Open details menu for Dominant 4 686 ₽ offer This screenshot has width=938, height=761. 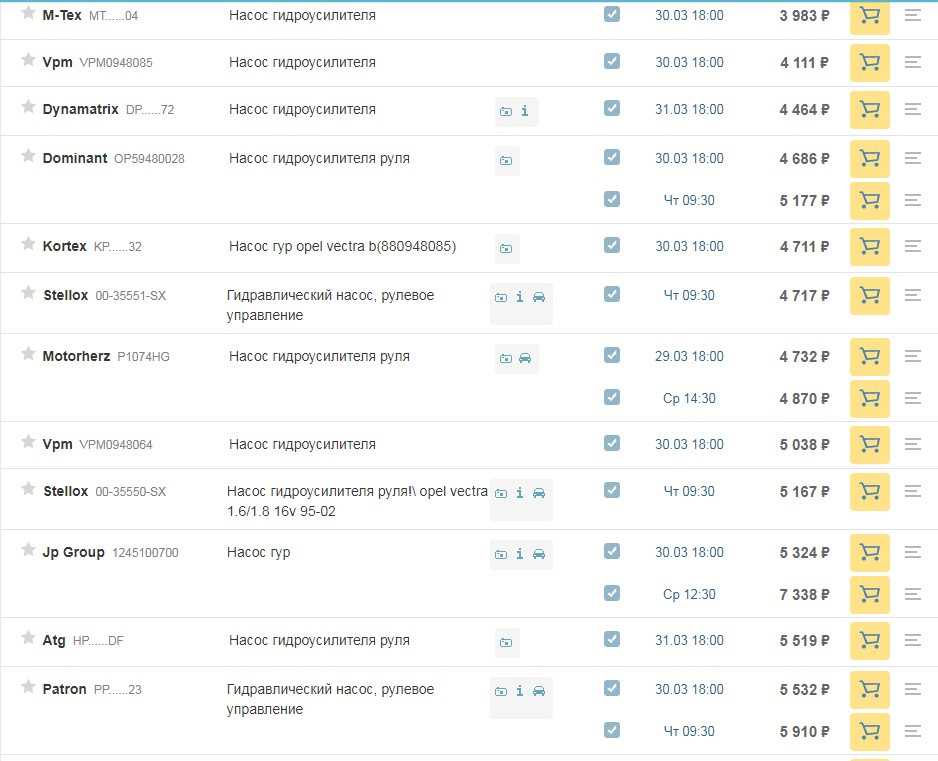coord(913,159)
